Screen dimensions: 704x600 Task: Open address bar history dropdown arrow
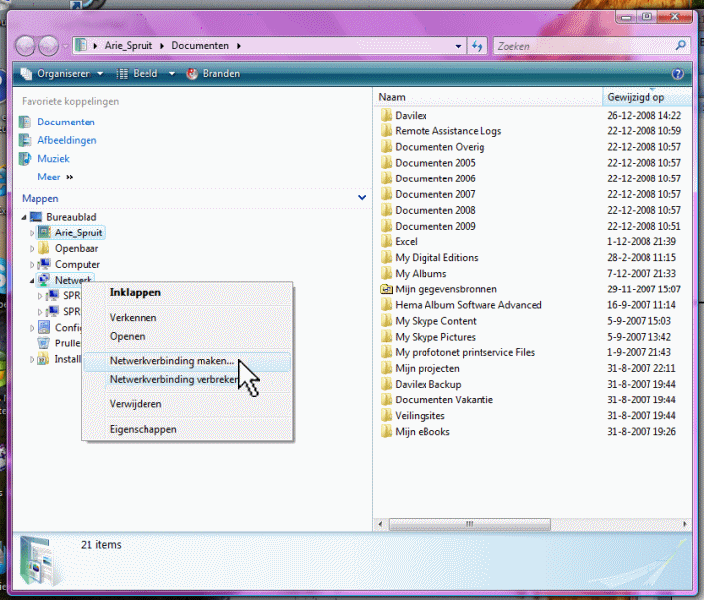coord(458,46)
